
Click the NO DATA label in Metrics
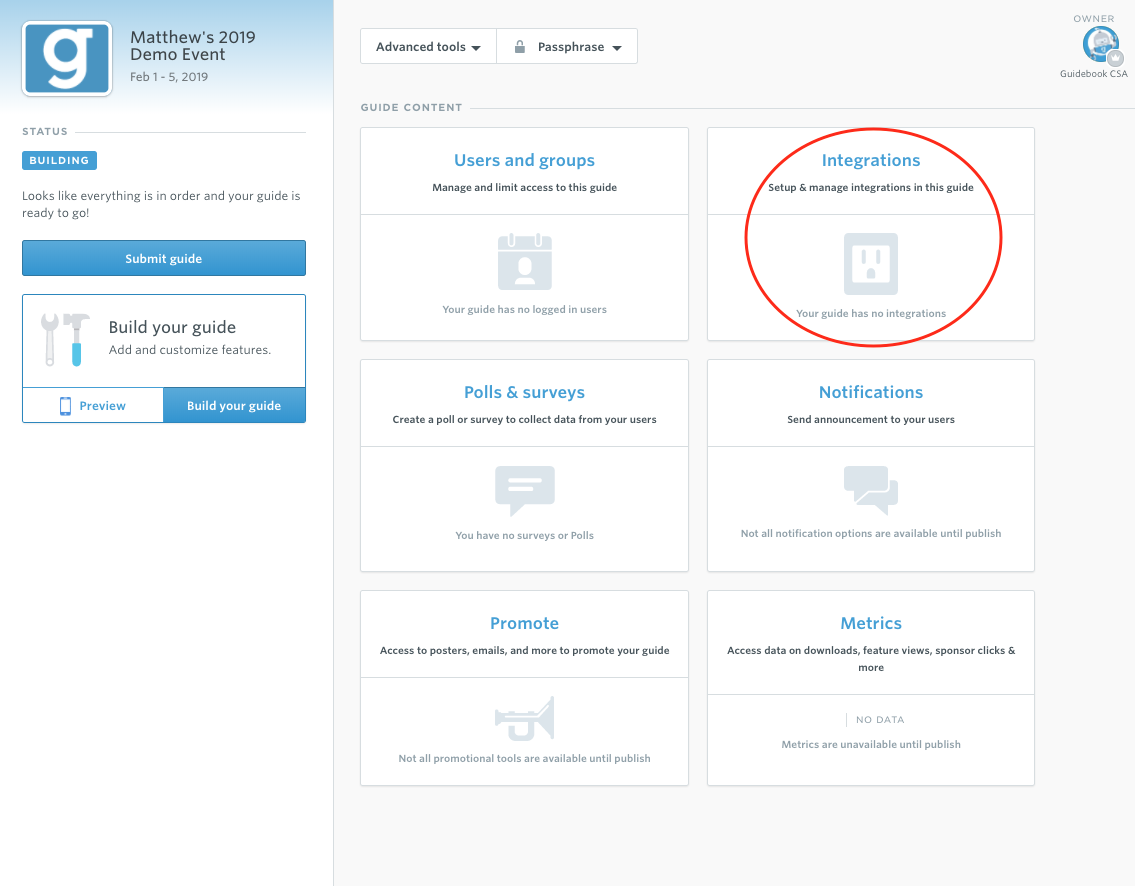(x=879, y=720)
